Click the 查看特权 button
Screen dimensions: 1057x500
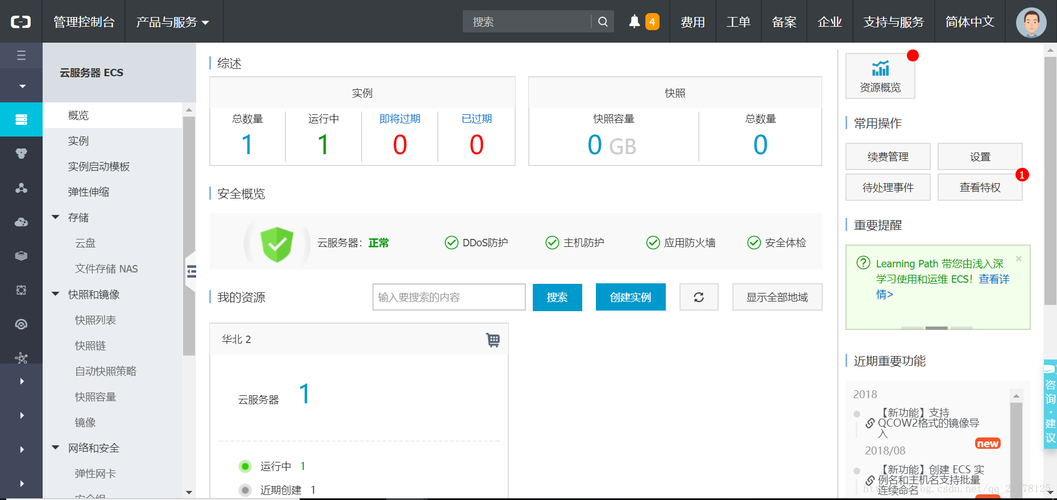click(980, 187)
